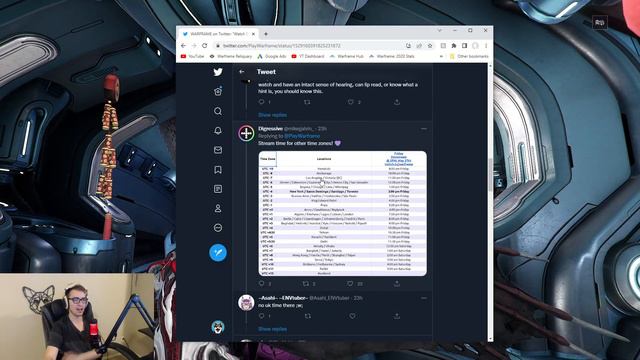Open Twitter Home from sidebar
This screenshot has height=360, width=640.
218,91
